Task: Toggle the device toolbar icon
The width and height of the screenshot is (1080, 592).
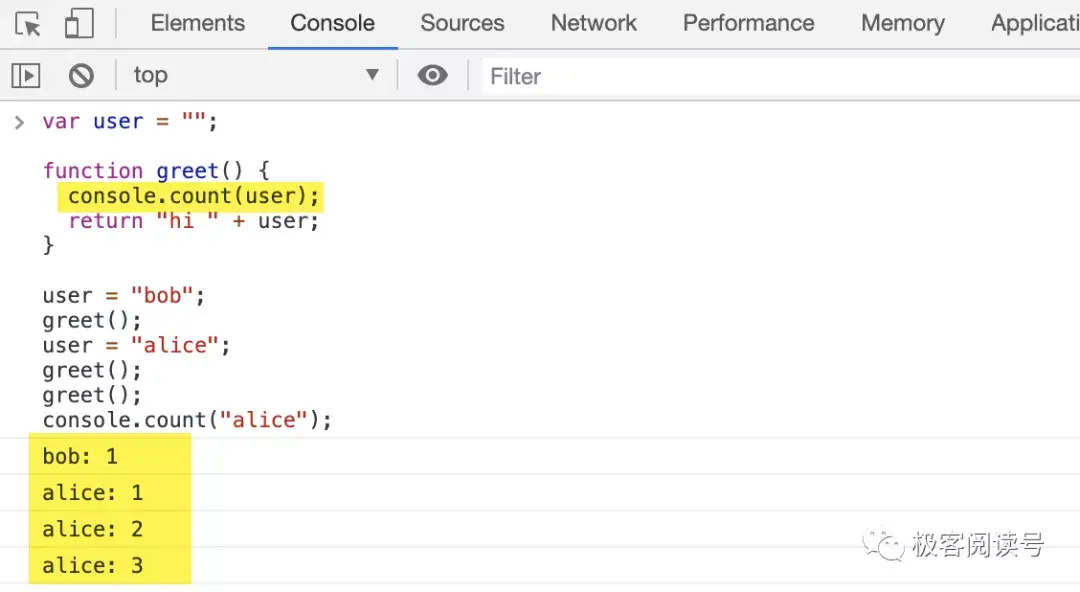Action: 79,24
